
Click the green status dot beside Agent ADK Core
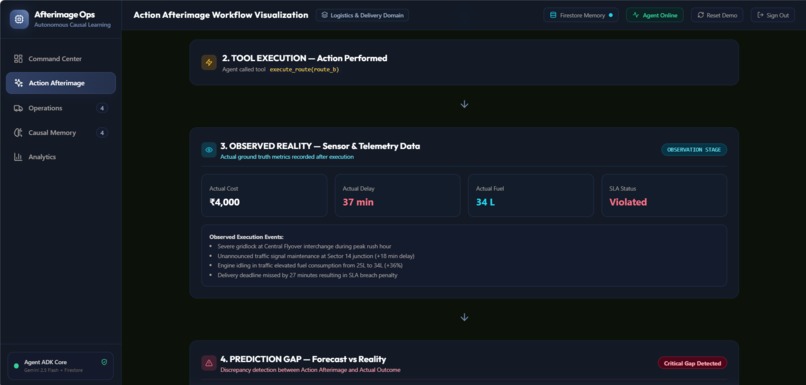(x=16, y=366)
